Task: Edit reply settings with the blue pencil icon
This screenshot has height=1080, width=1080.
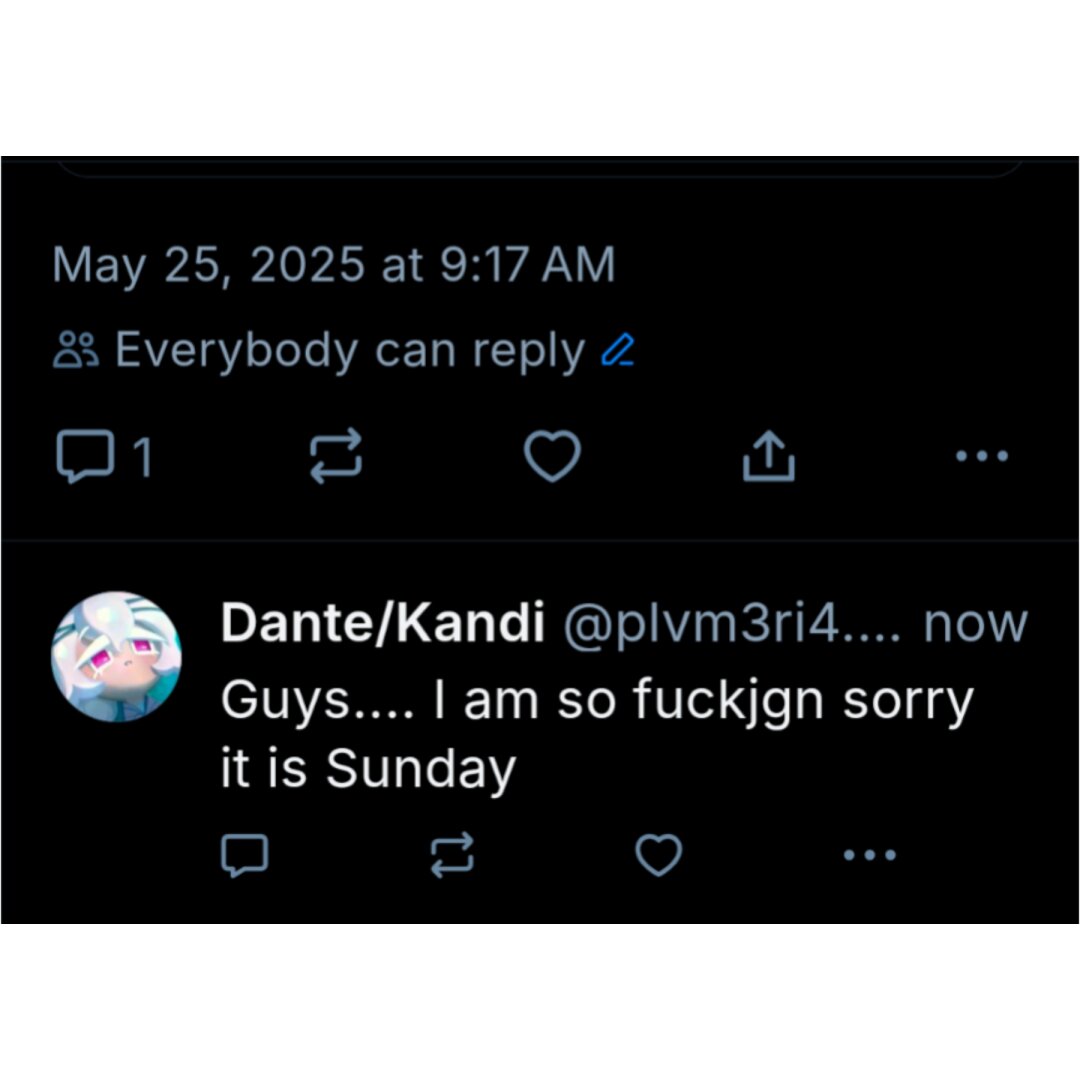Action: point(618,350)
